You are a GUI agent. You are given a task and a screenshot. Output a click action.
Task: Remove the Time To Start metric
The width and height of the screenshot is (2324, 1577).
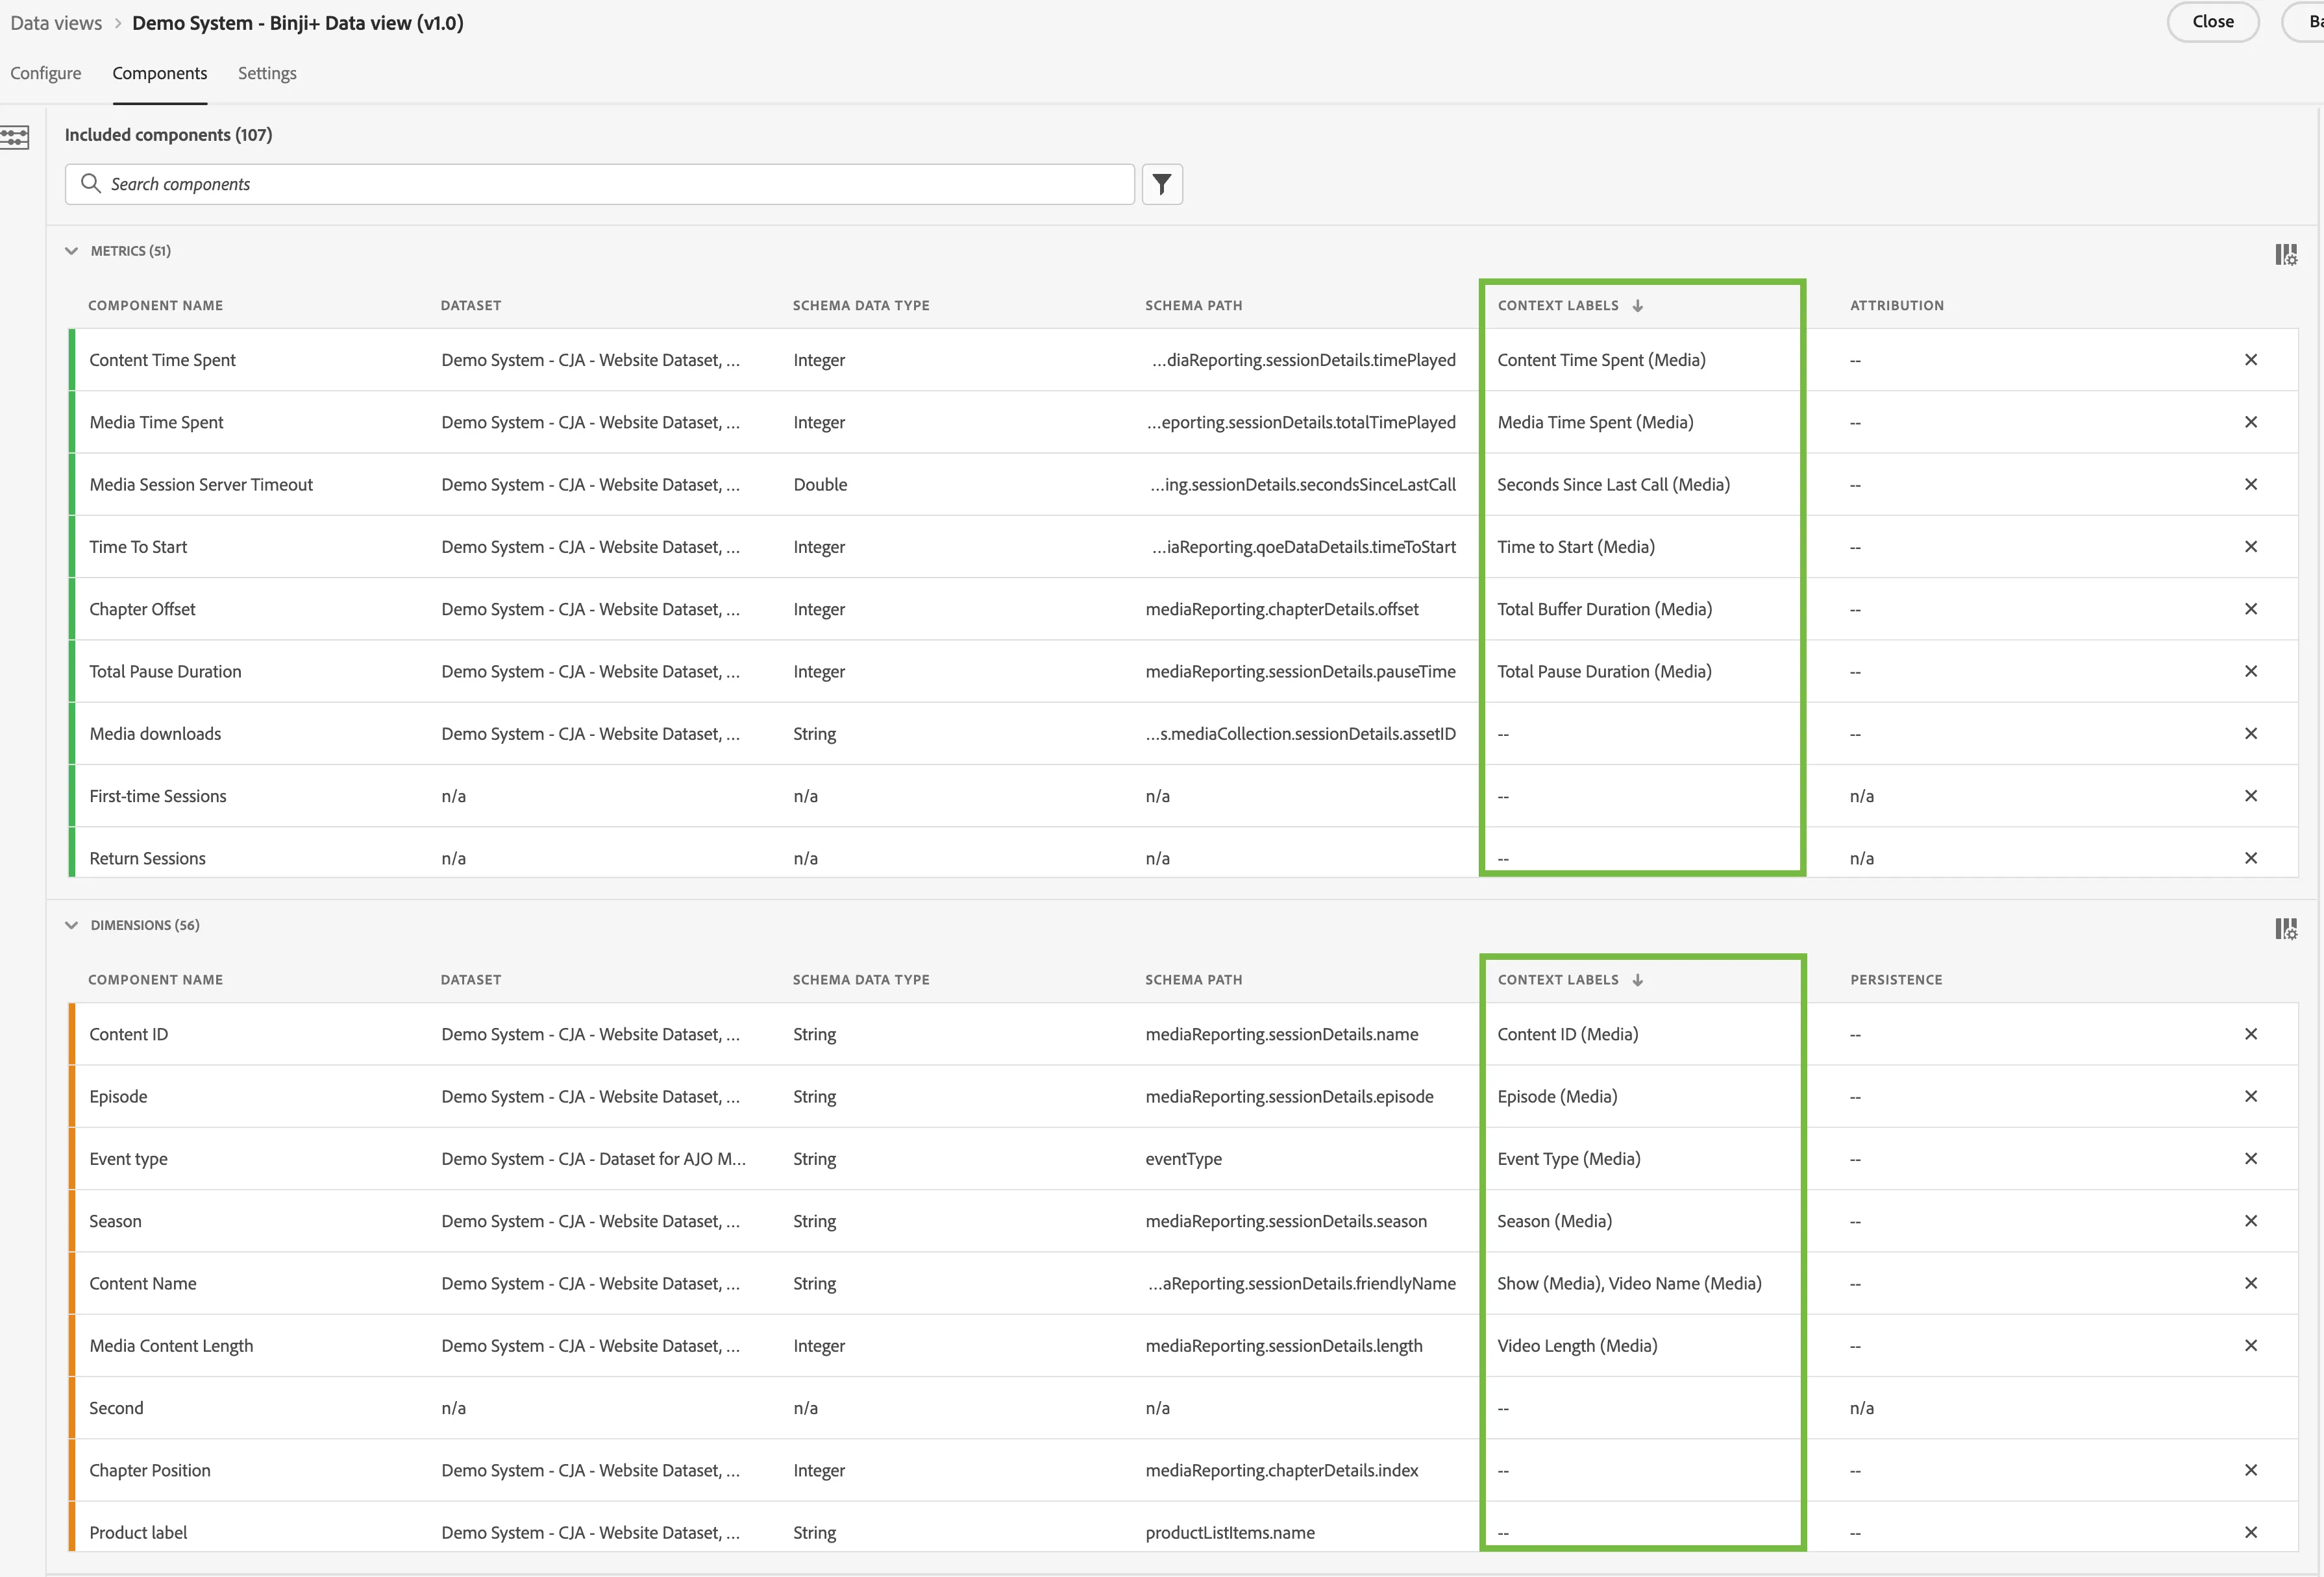(x=2251, y=547)
